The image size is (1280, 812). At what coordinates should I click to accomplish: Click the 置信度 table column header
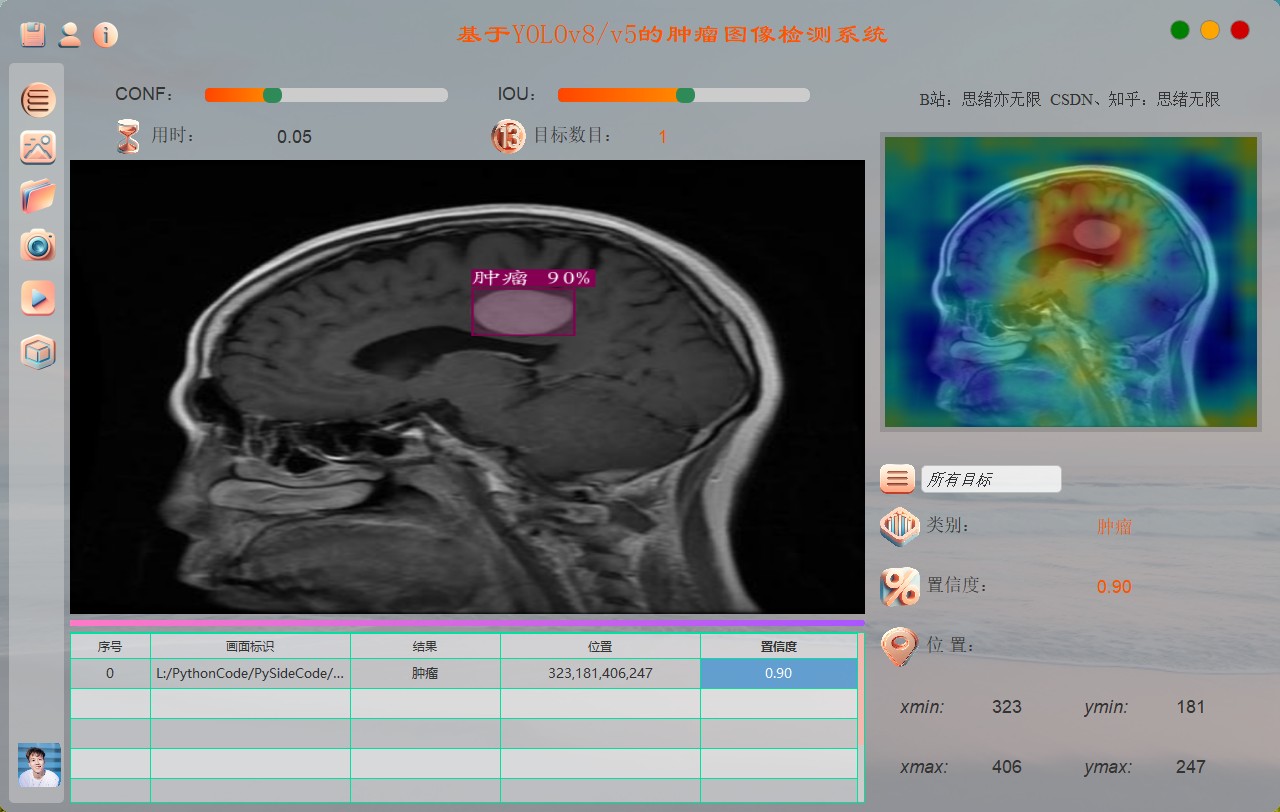point(779,647)
